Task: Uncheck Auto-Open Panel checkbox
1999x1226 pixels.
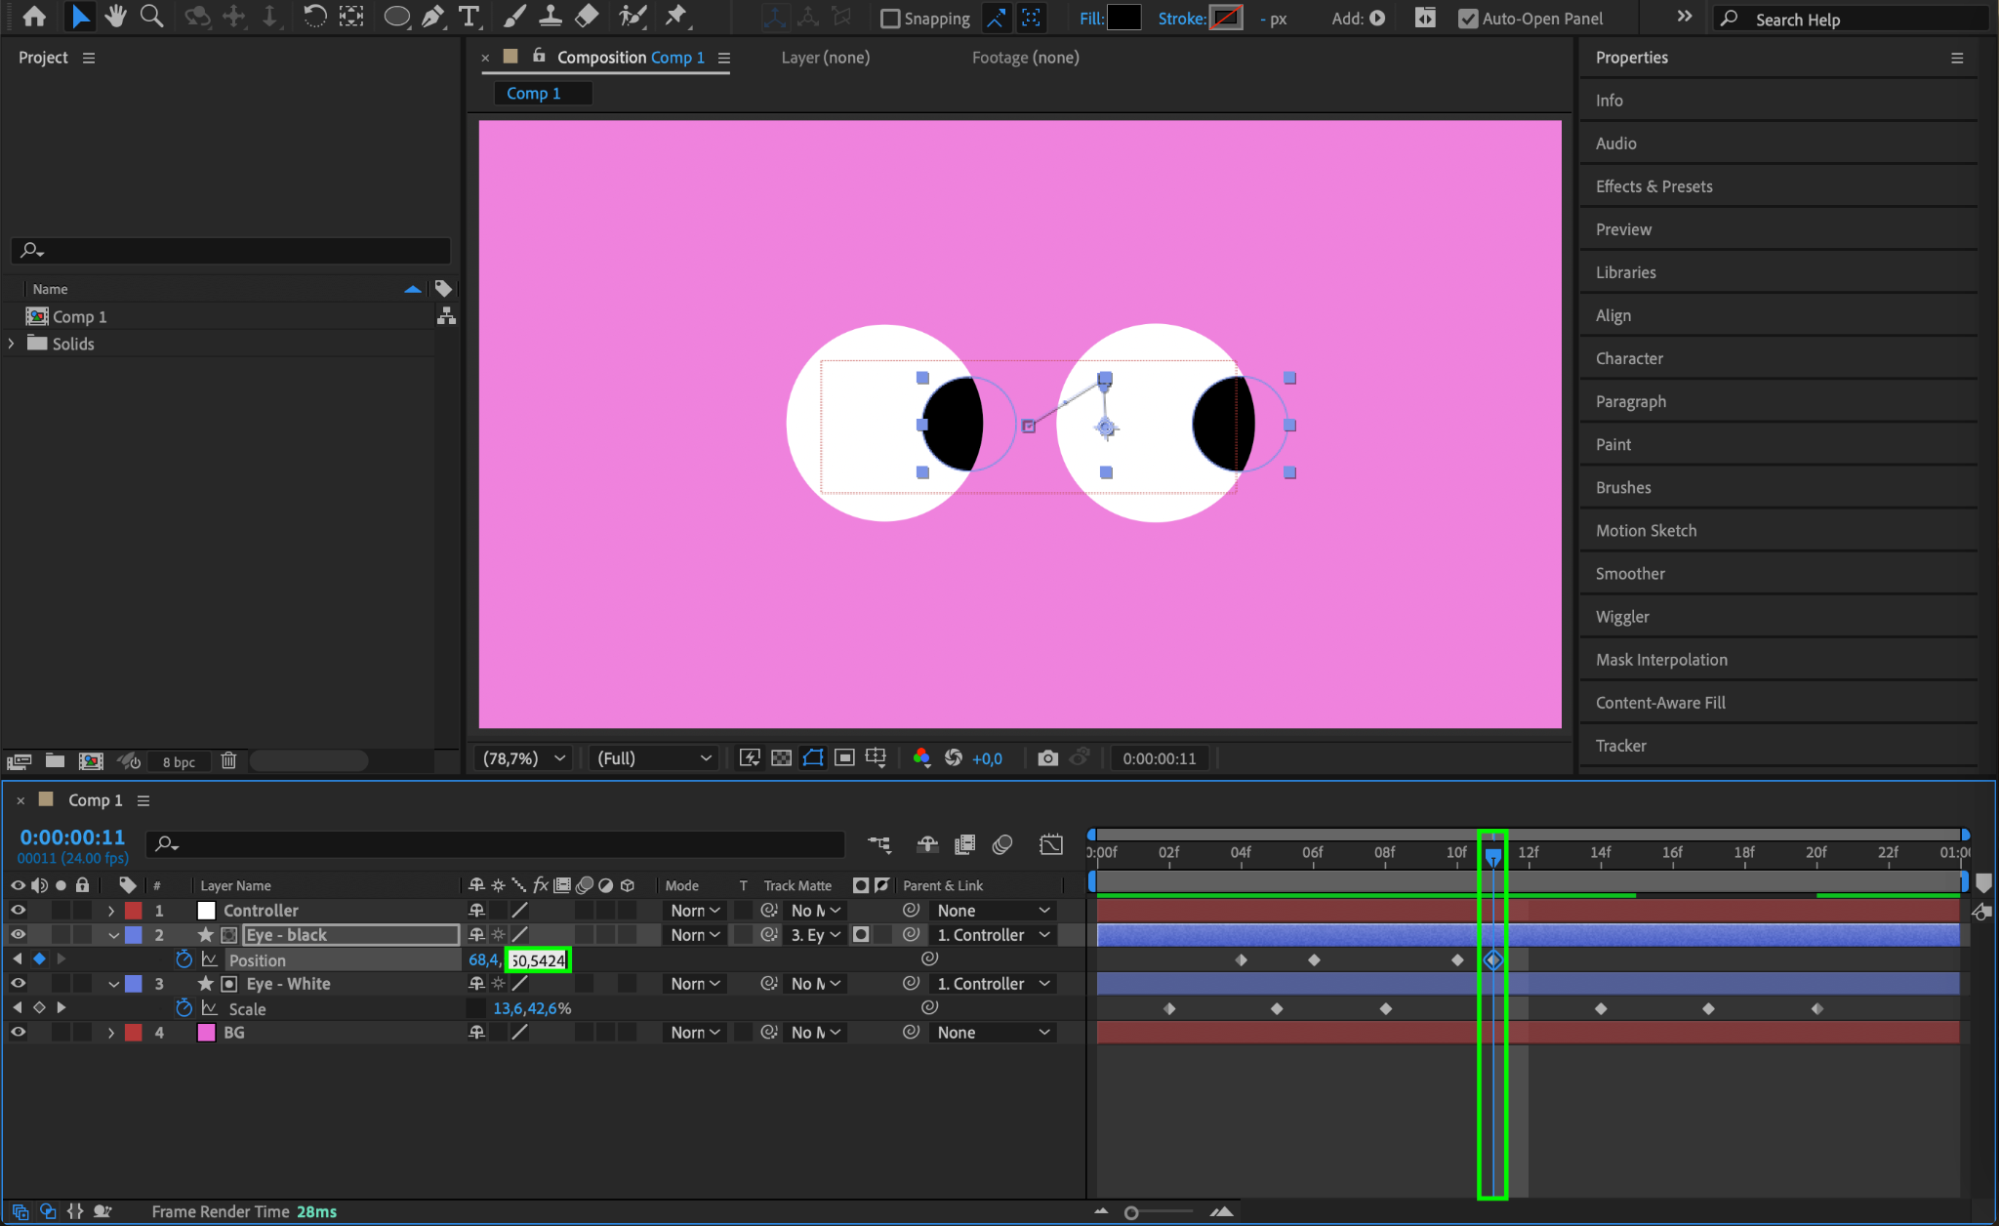Action: (1467, 18)
